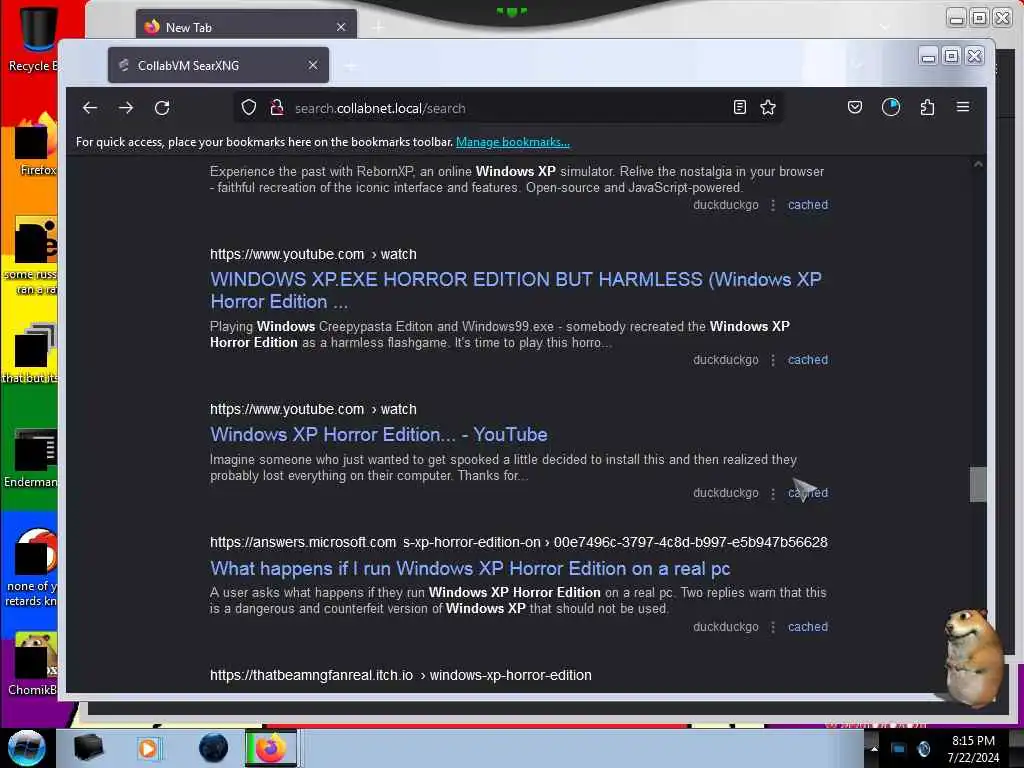The image size is (1024, 768).
Task: Open WINDOWS XP.EXE HORROR EDITION BUT HARMLESS result
Action: tap(516, 290)
